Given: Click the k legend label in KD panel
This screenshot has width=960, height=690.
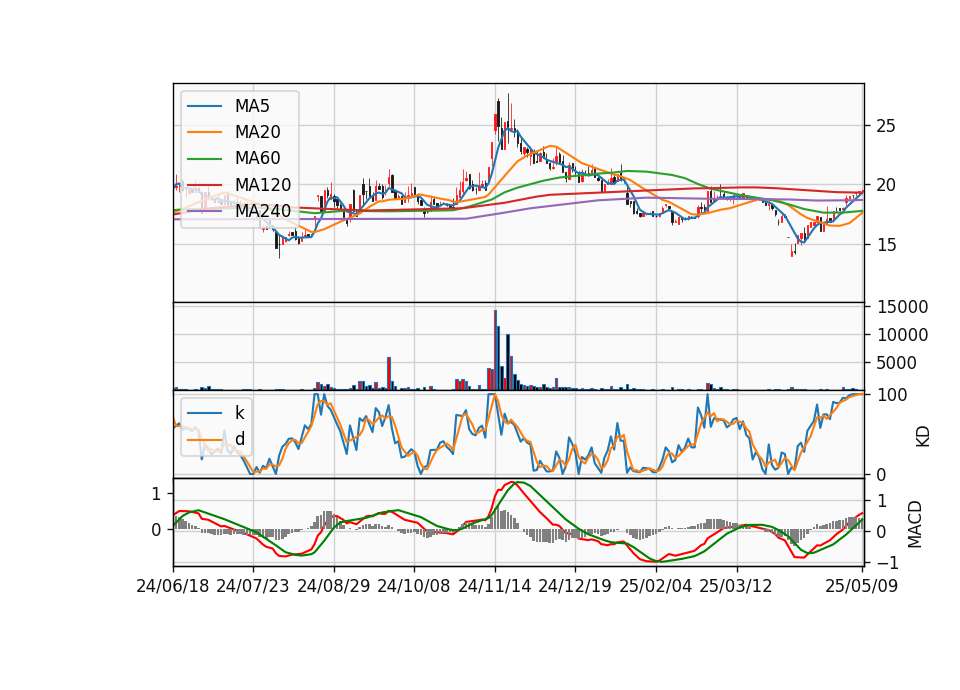Looking at the screenshot, I should coord(240,413).
